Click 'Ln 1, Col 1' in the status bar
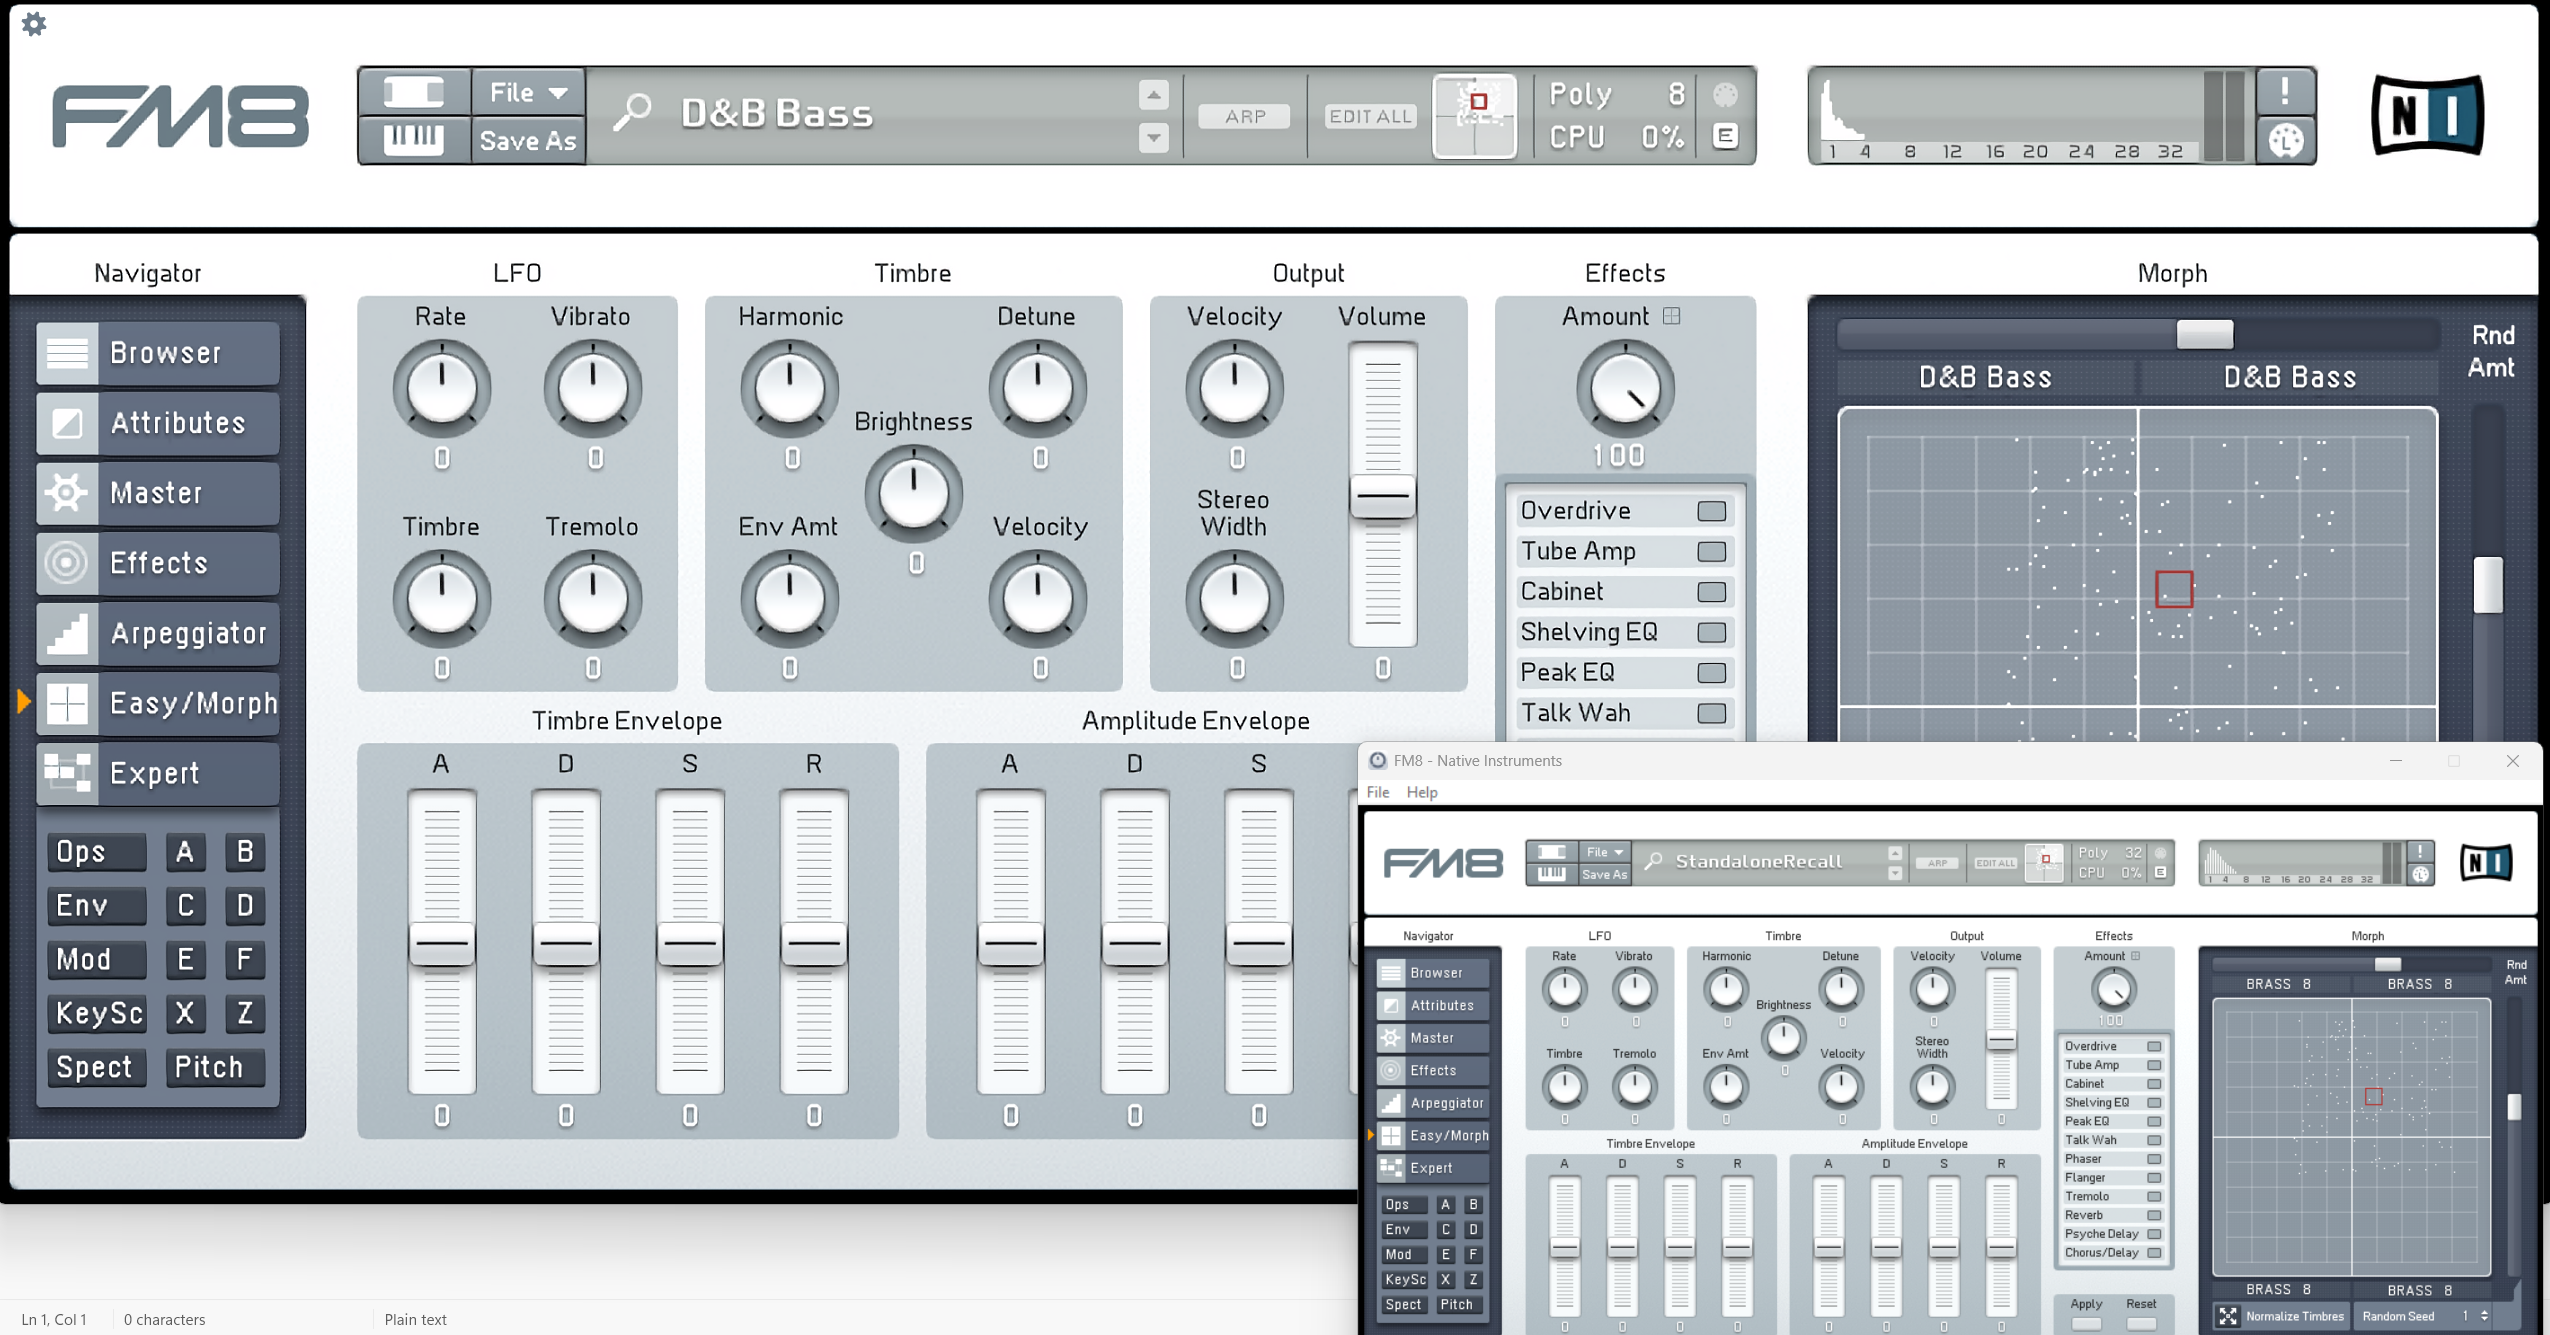2550x1335 pixels. 54,1319
